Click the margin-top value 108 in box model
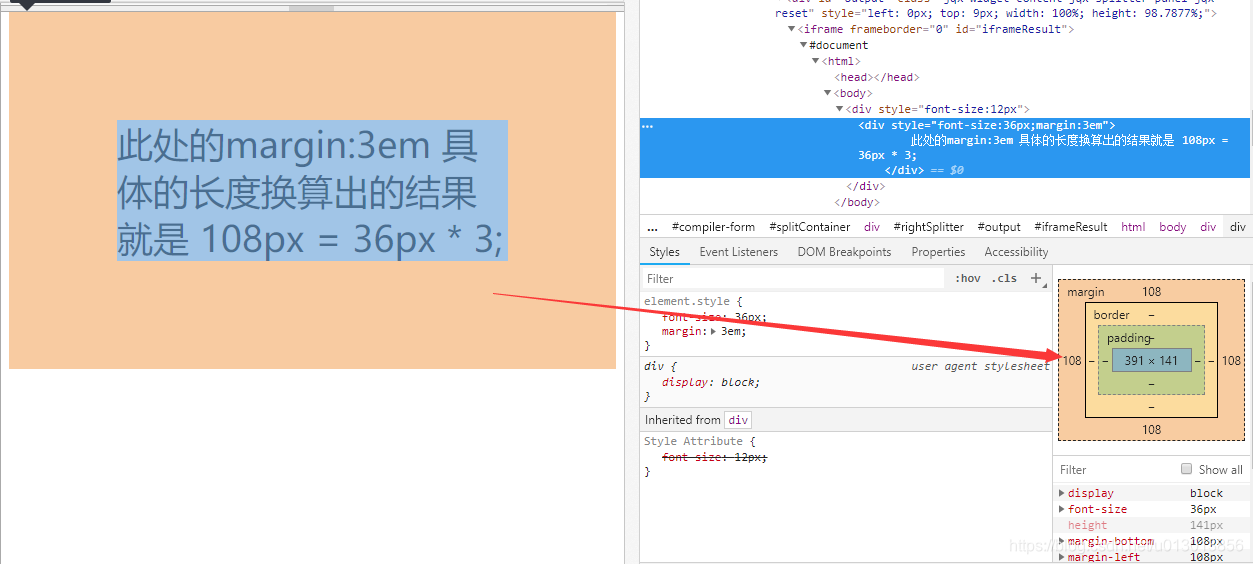Viewport: 1253px width, 564px height. point(1152,292)
